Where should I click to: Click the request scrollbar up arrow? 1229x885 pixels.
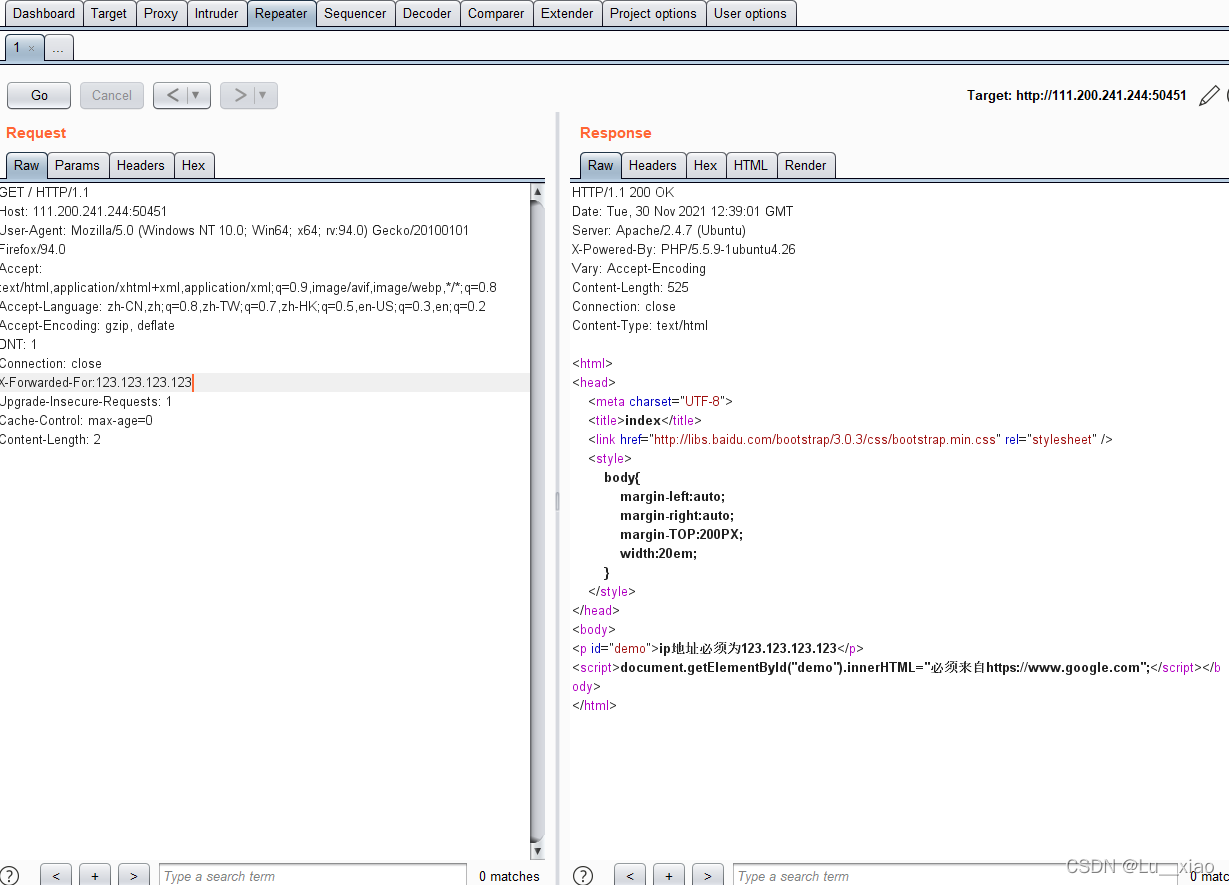(538, 191)
